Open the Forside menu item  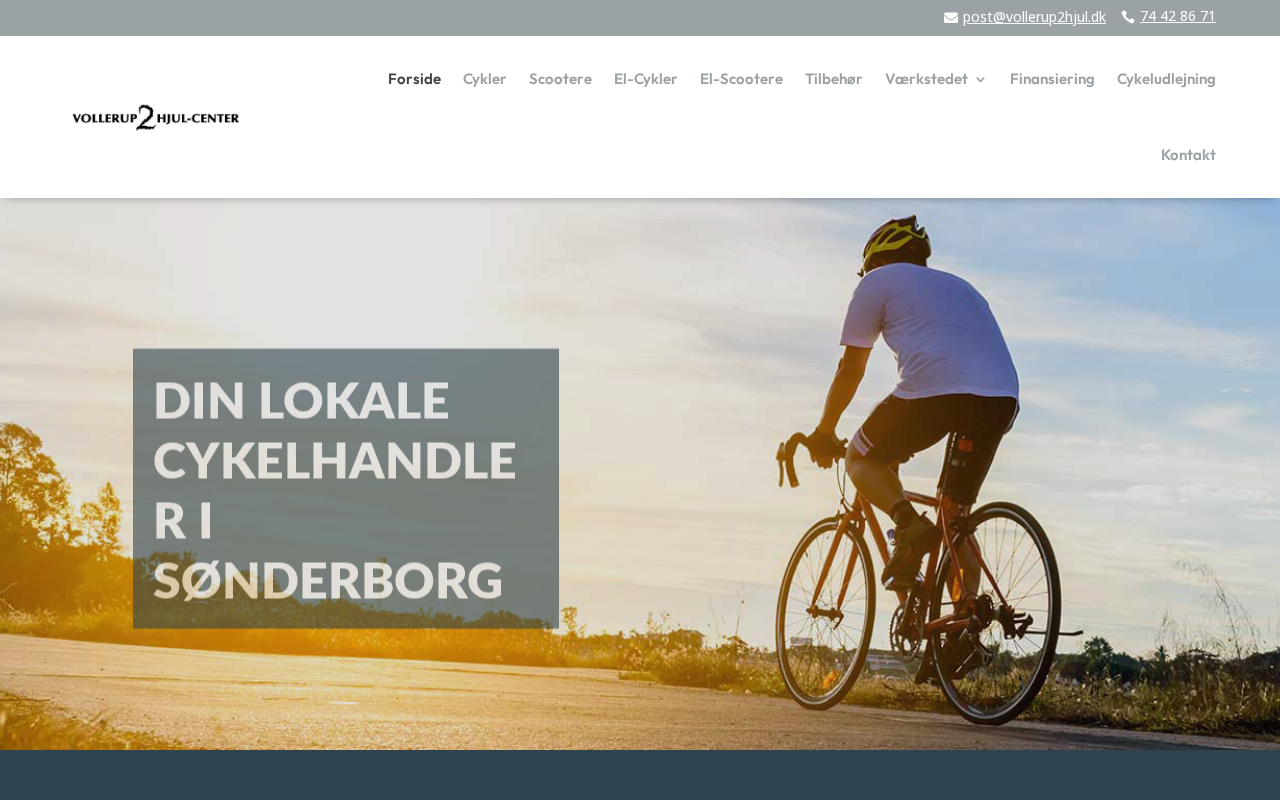point(414,79)
